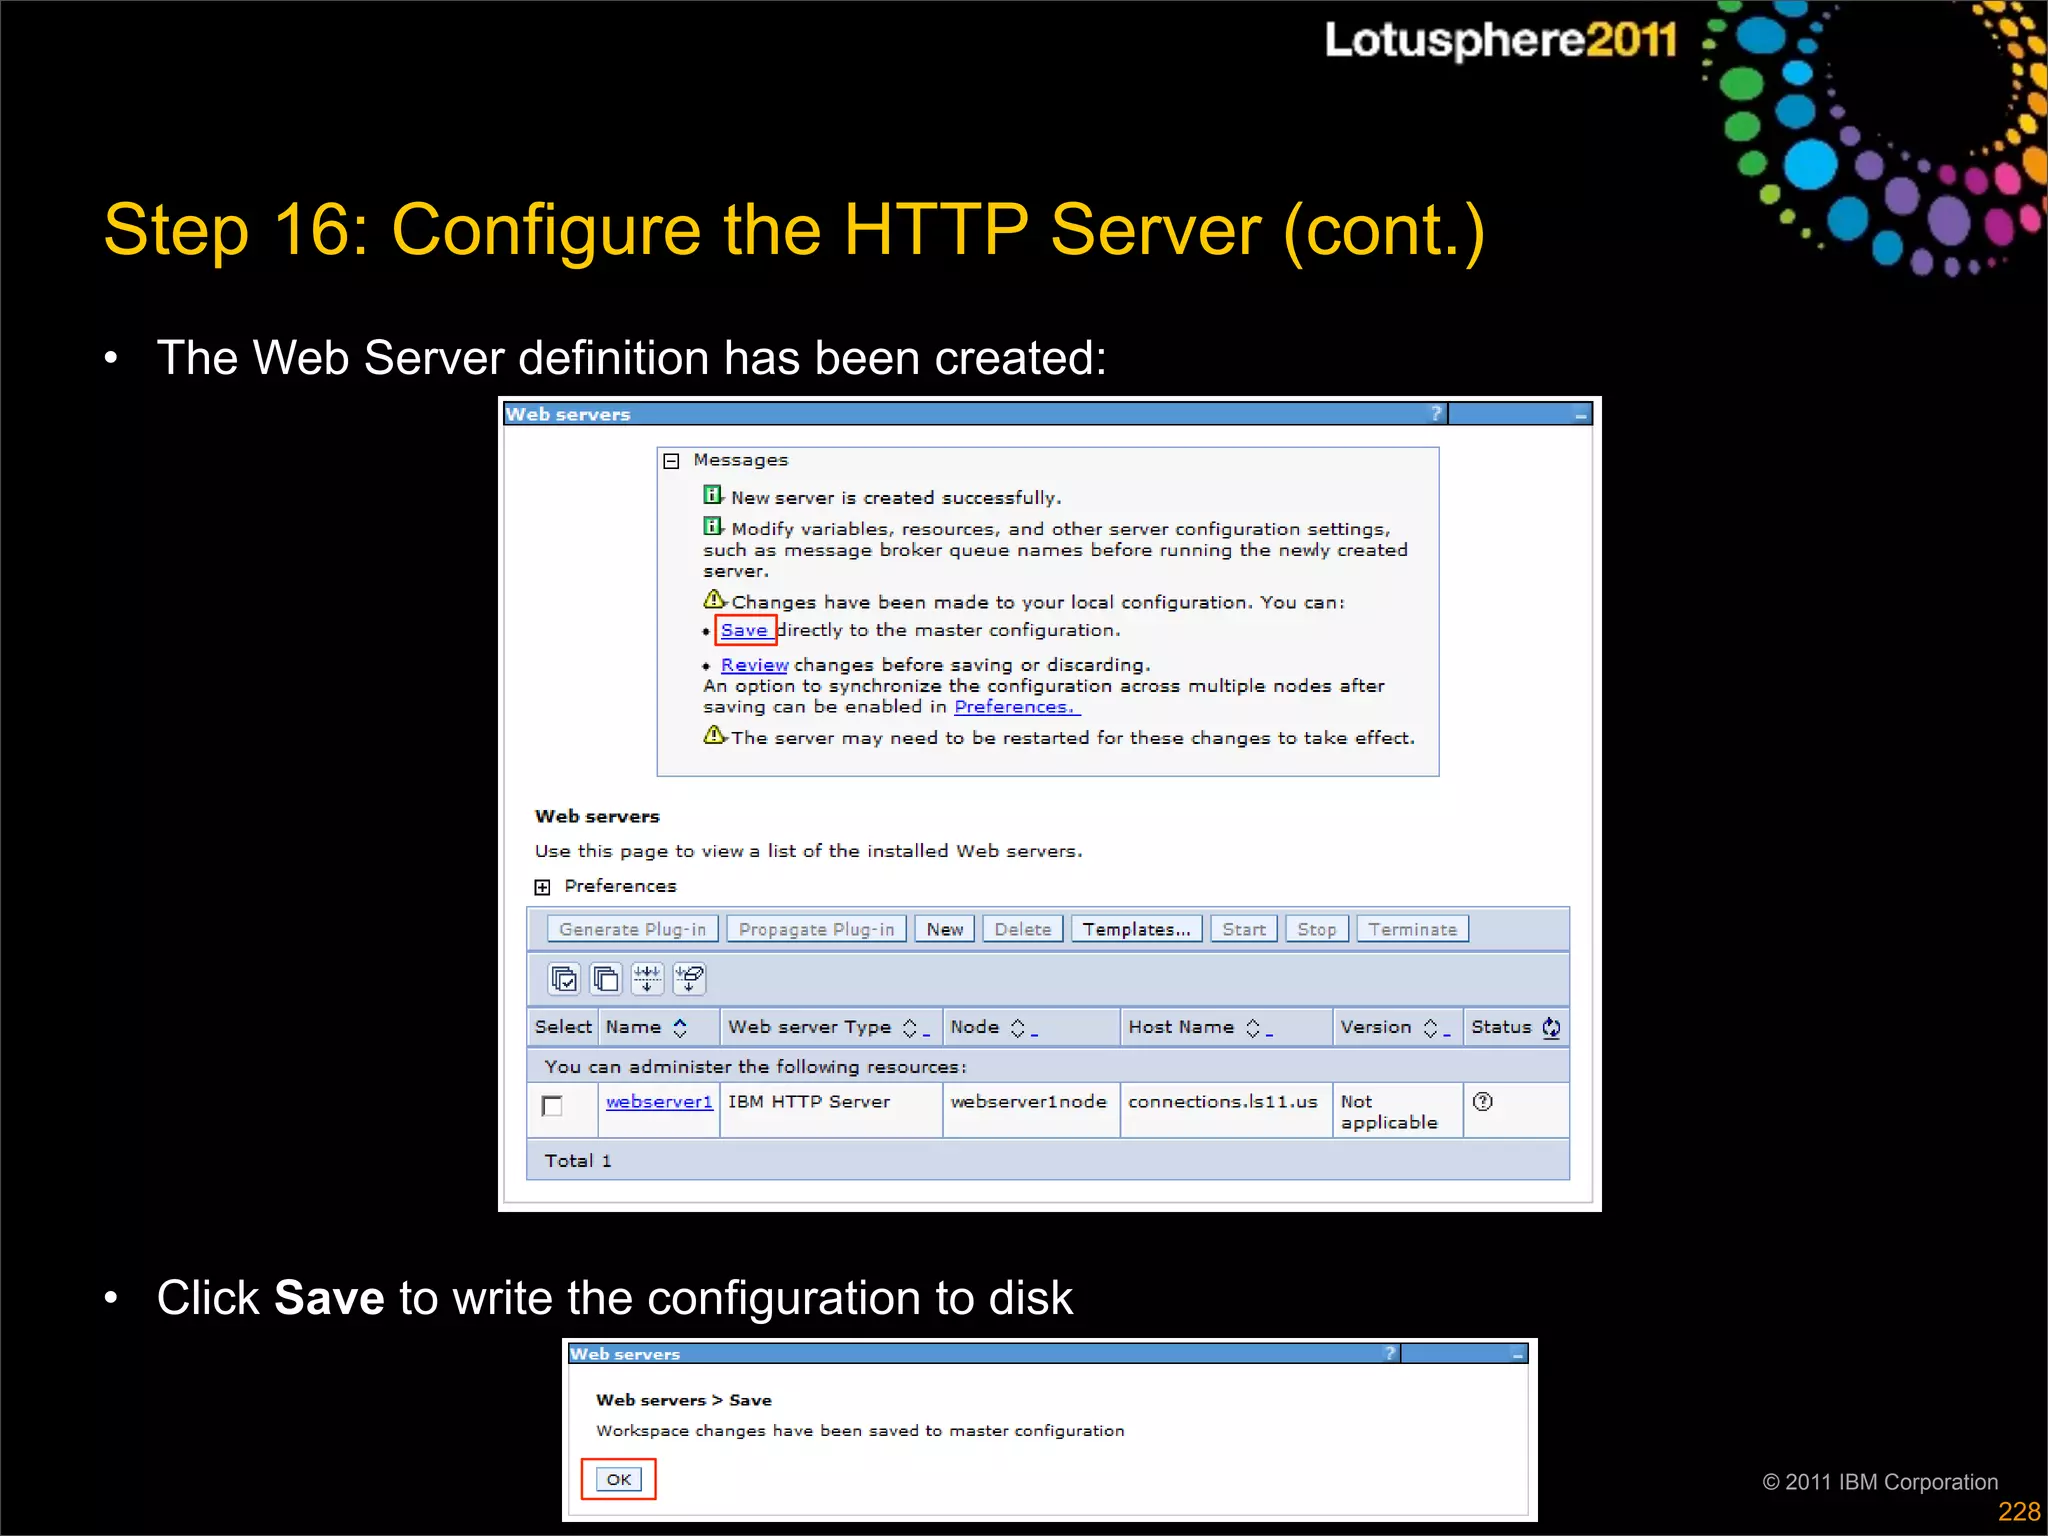
Task: Click the Terminate button
Action: point(1413,929)
